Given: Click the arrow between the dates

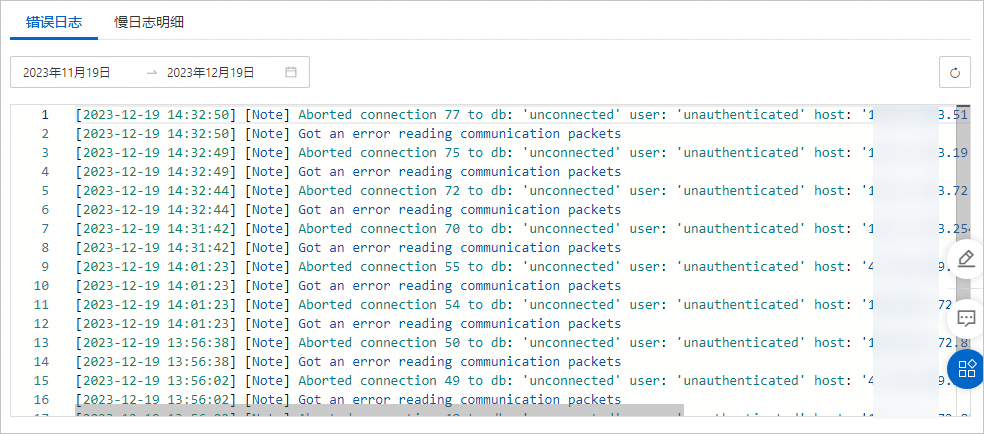Looking at the screenshot, I should pyautogui.click(x=152, y=72).
